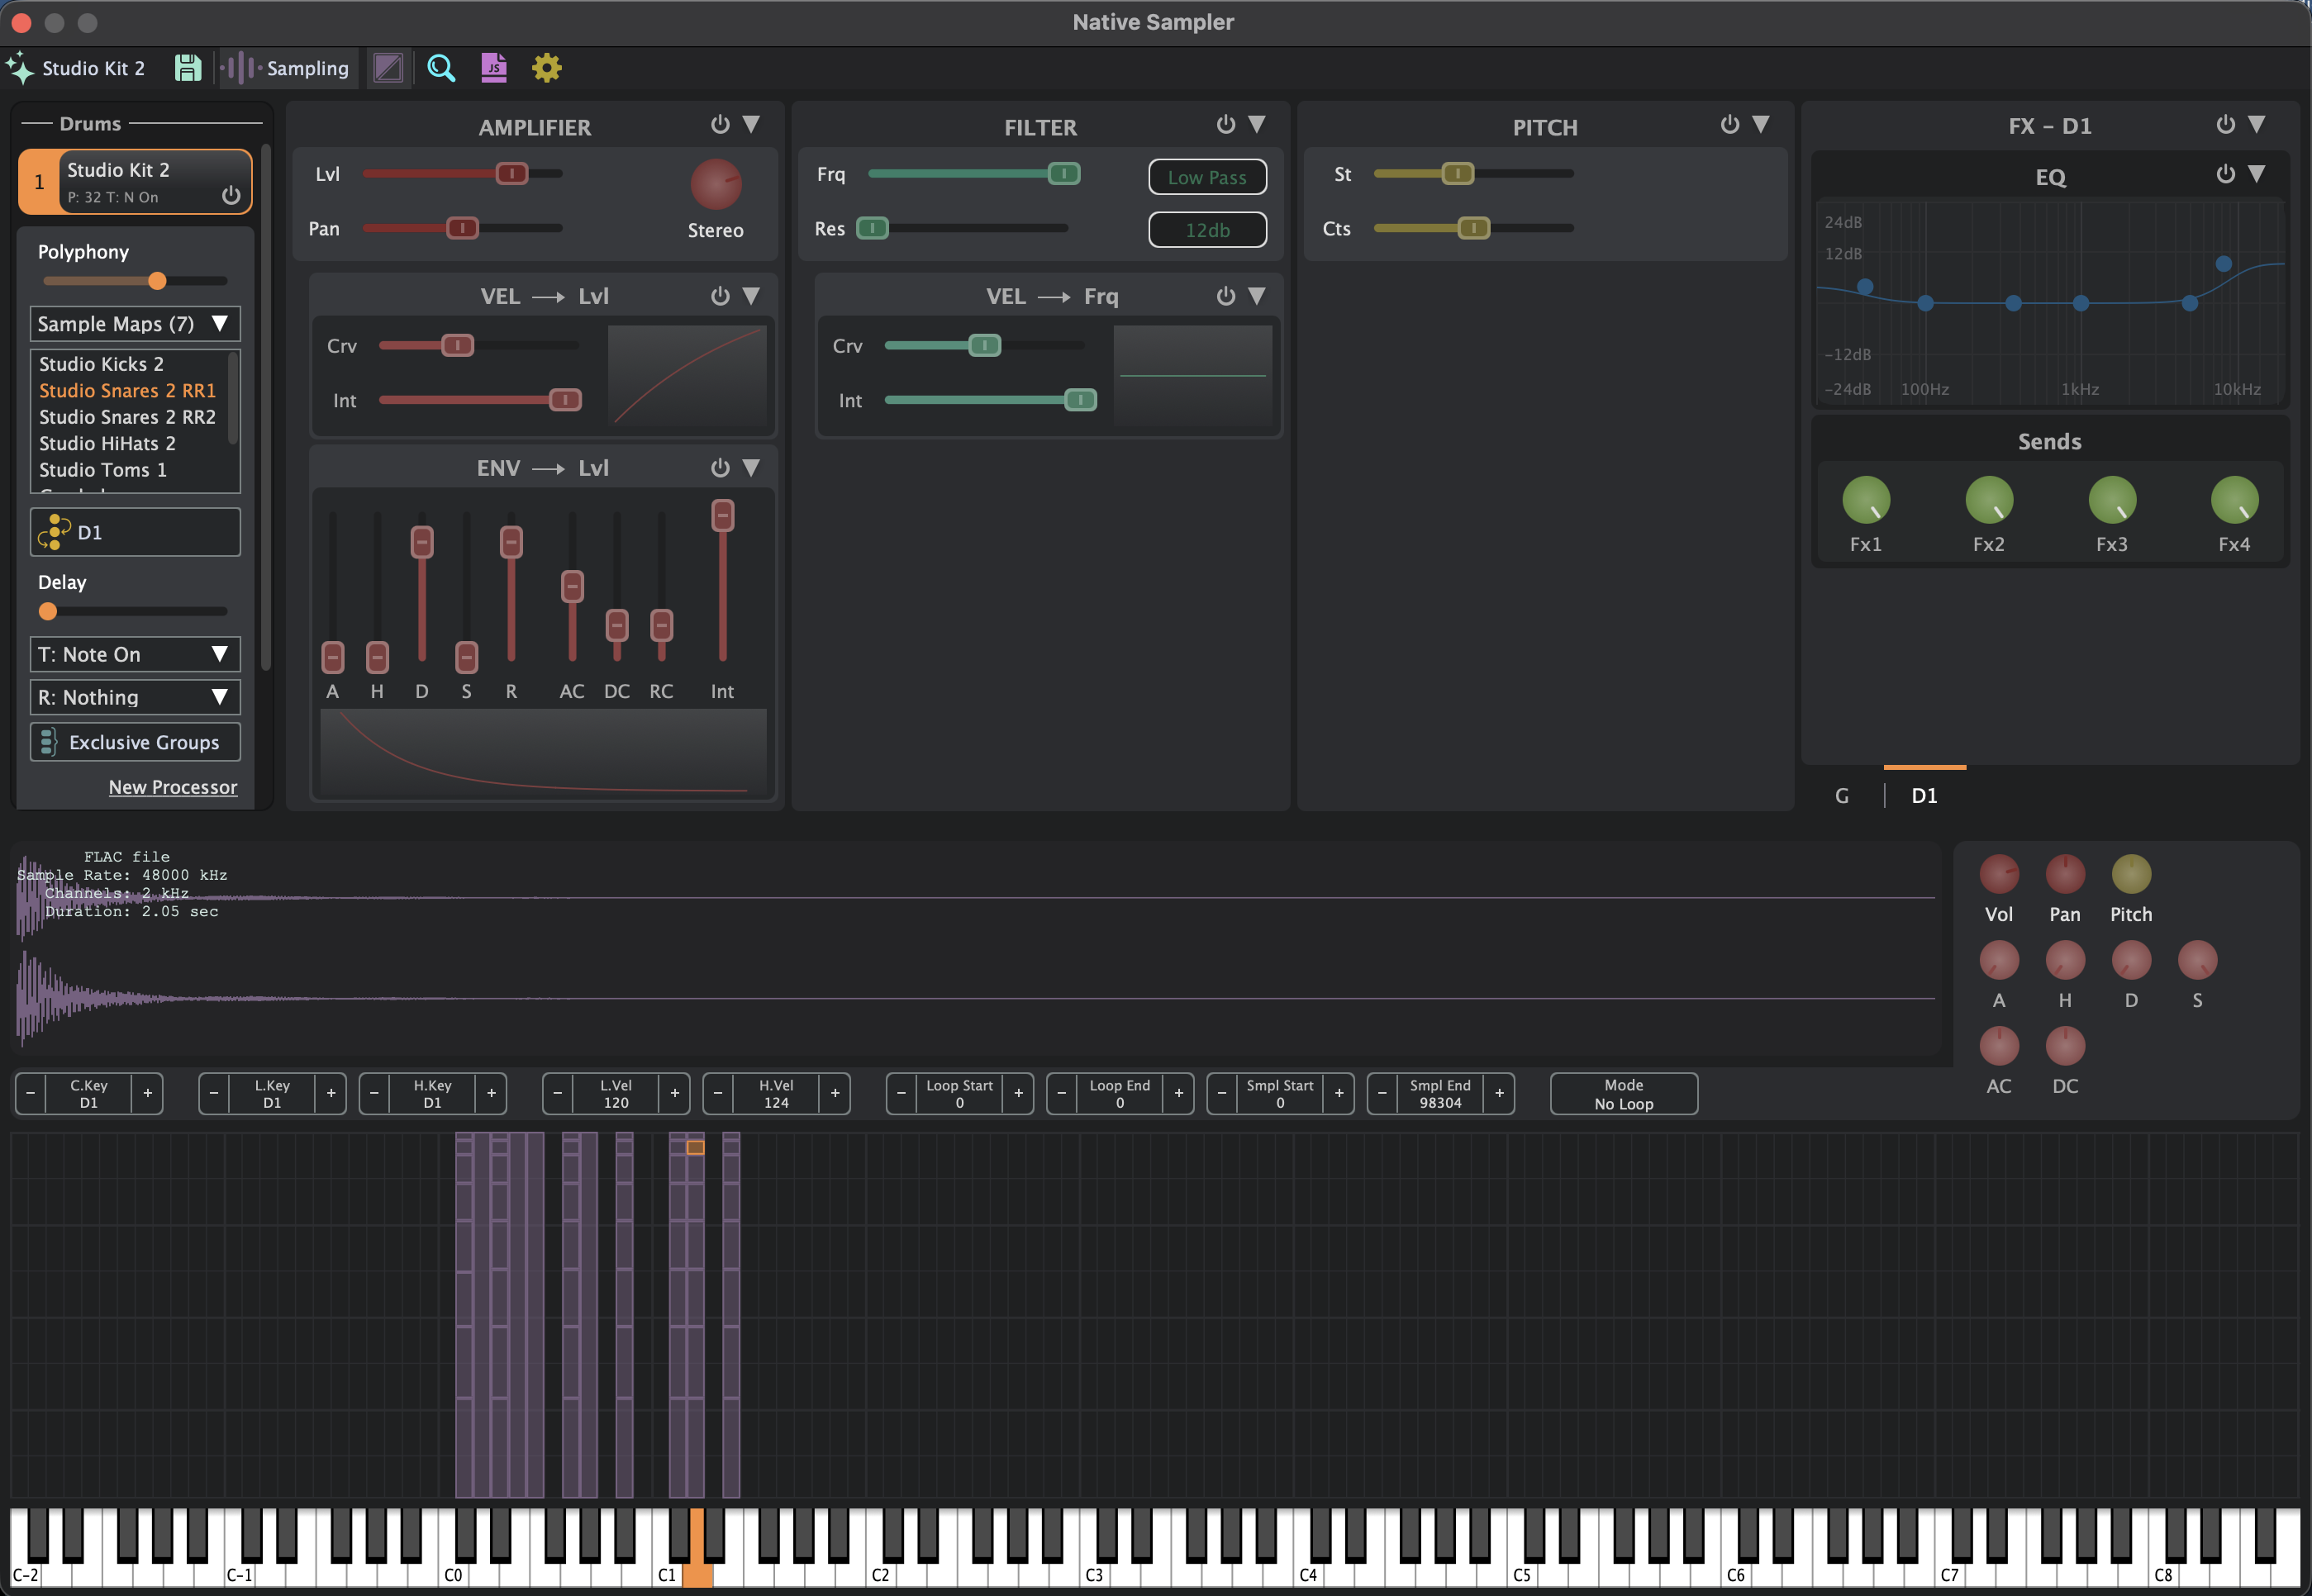Open the JS script file icon
This screenshot has width=2312, height=1596.
point(494,68)
